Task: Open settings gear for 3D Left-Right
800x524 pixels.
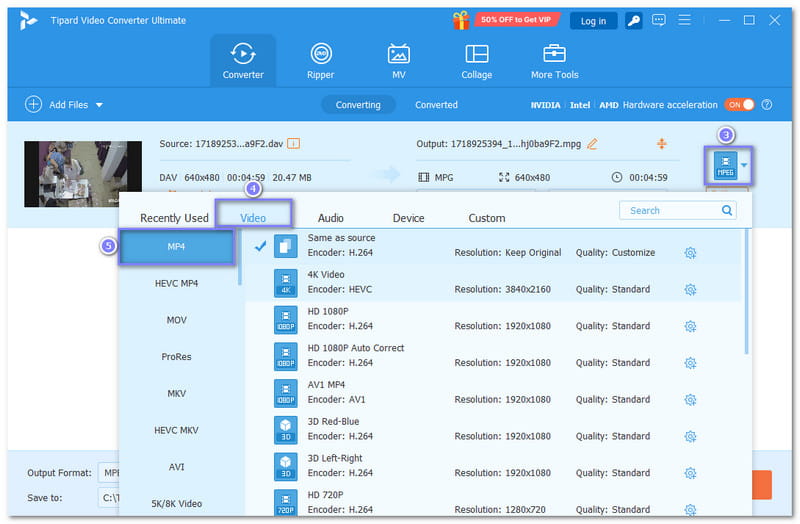Action: (690, 473)
